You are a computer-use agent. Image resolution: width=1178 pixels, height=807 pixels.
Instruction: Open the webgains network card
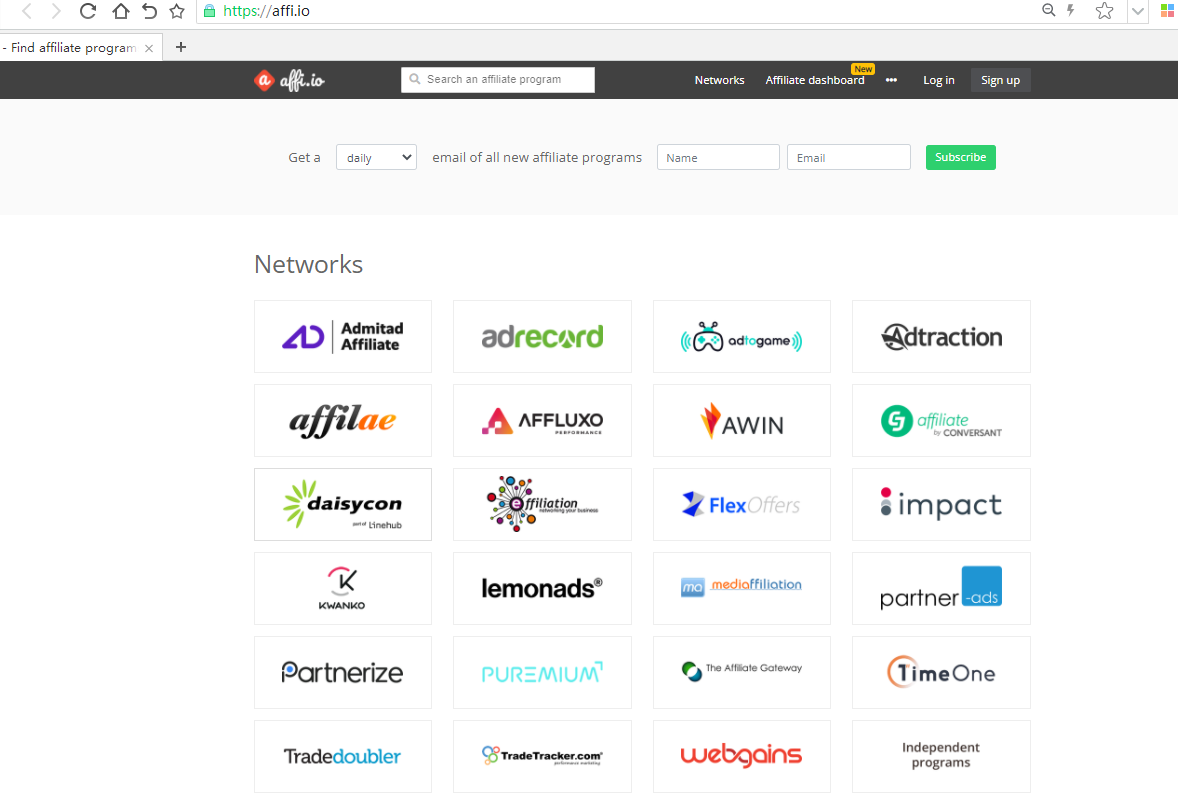742,757
